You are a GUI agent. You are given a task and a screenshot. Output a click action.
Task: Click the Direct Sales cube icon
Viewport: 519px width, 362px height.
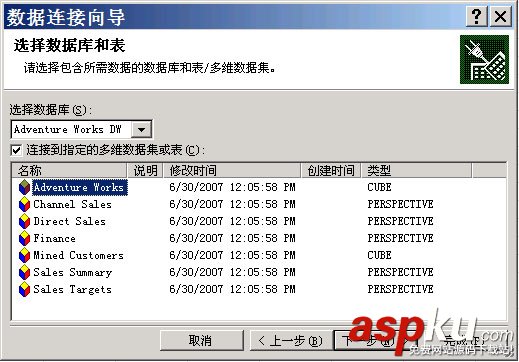[x=24, y=221]
